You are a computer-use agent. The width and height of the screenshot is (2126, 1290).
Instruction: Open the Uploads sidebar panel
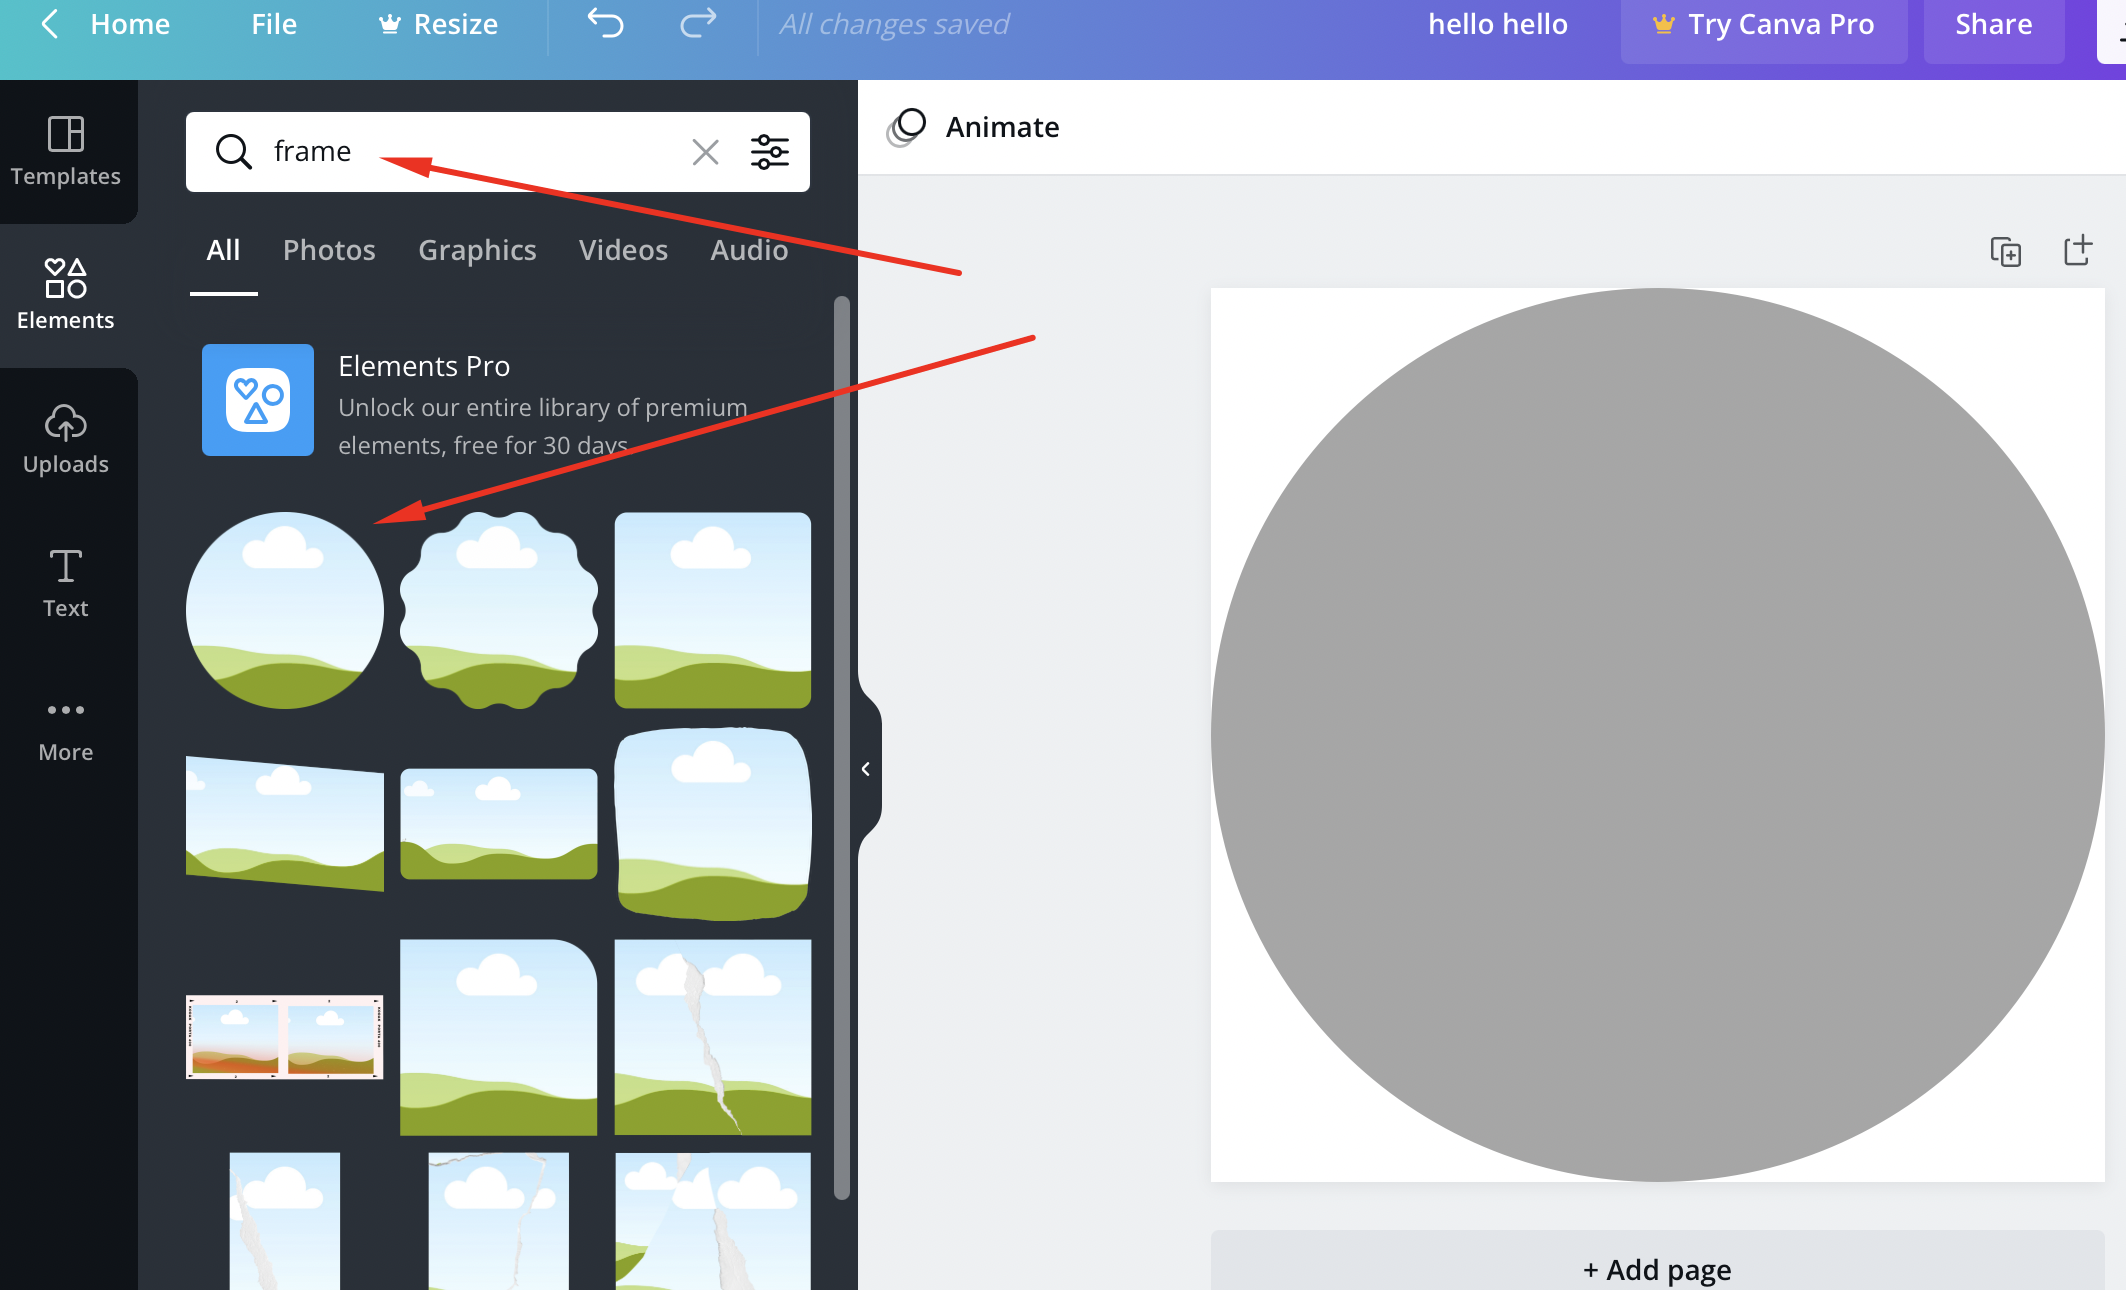66,439
